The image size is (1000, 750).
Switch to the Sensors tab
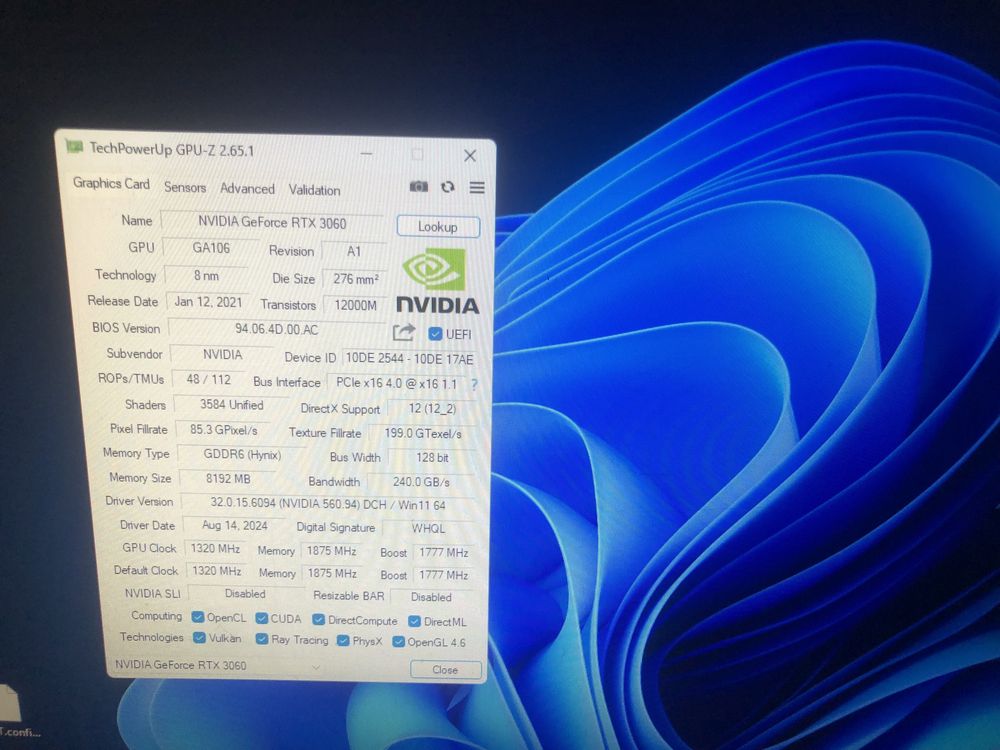[x=185, y=187]
